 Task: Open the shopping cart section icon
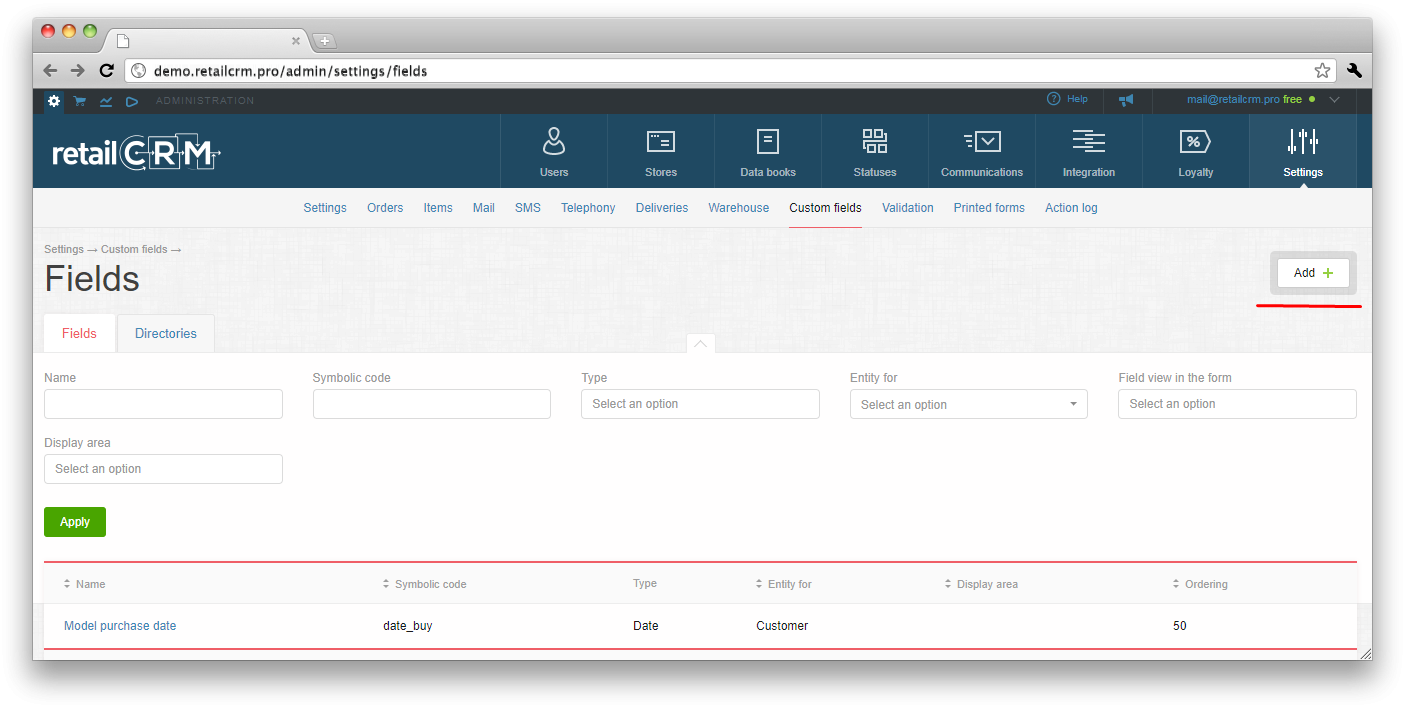point(79,101)
